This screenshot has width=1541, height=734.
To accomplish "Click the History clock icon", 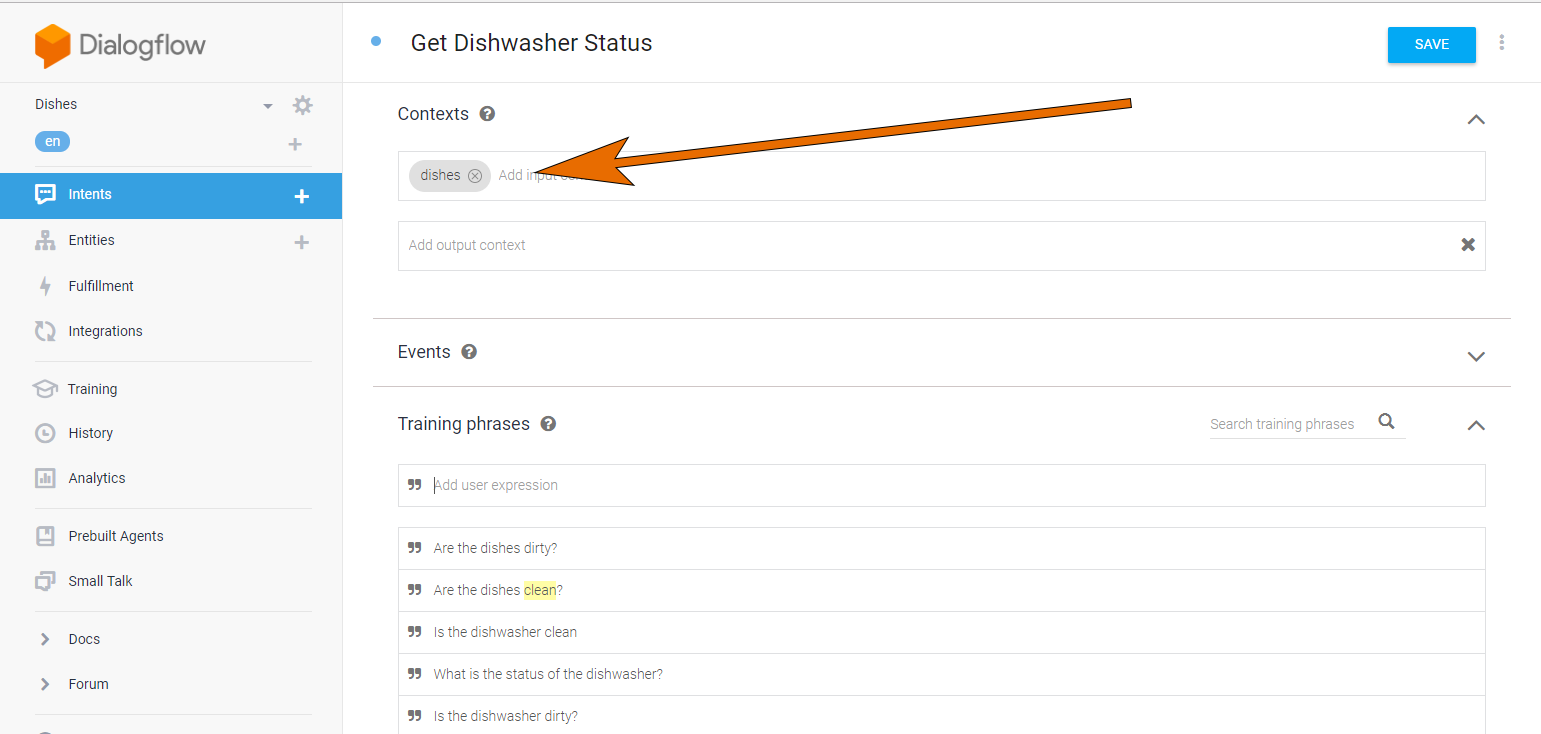I will pos(45,433).
